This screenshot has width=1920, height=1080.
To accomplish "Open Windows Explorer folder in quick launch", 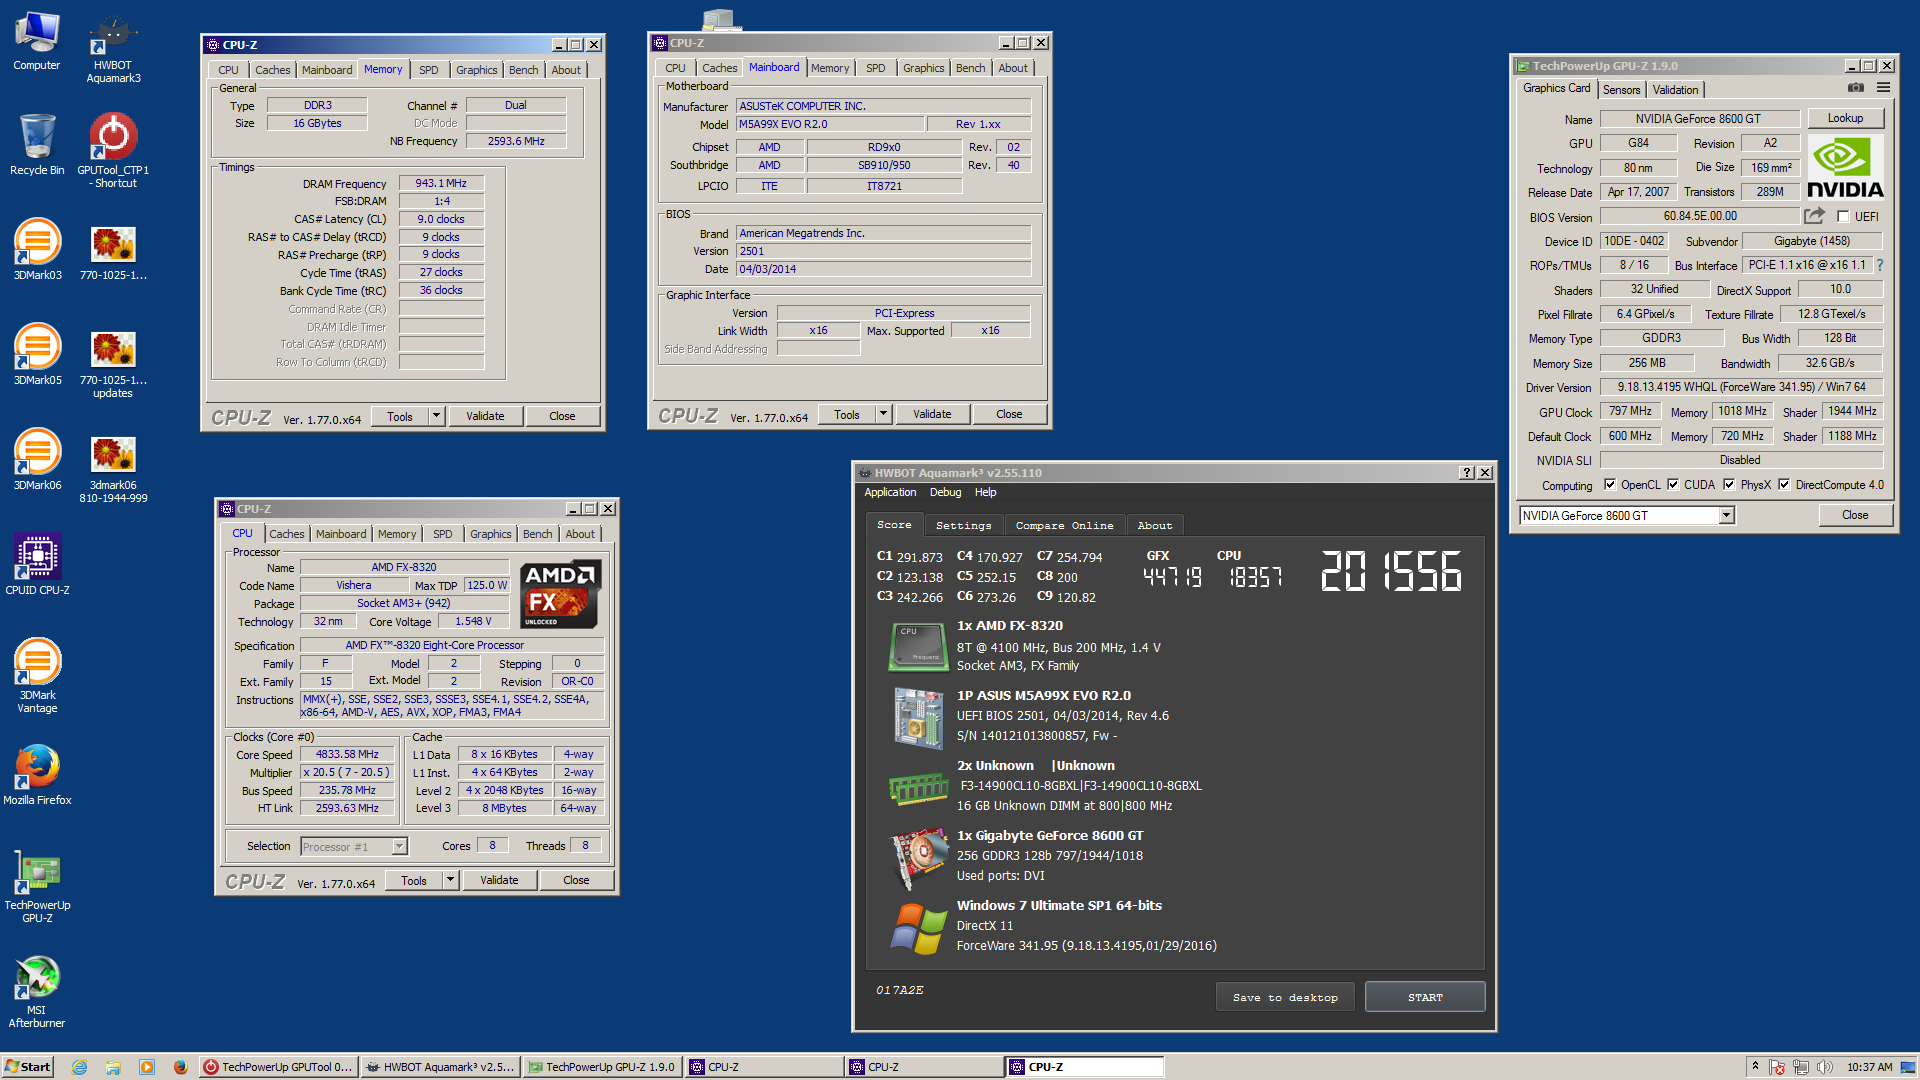I will point(113,1067).
